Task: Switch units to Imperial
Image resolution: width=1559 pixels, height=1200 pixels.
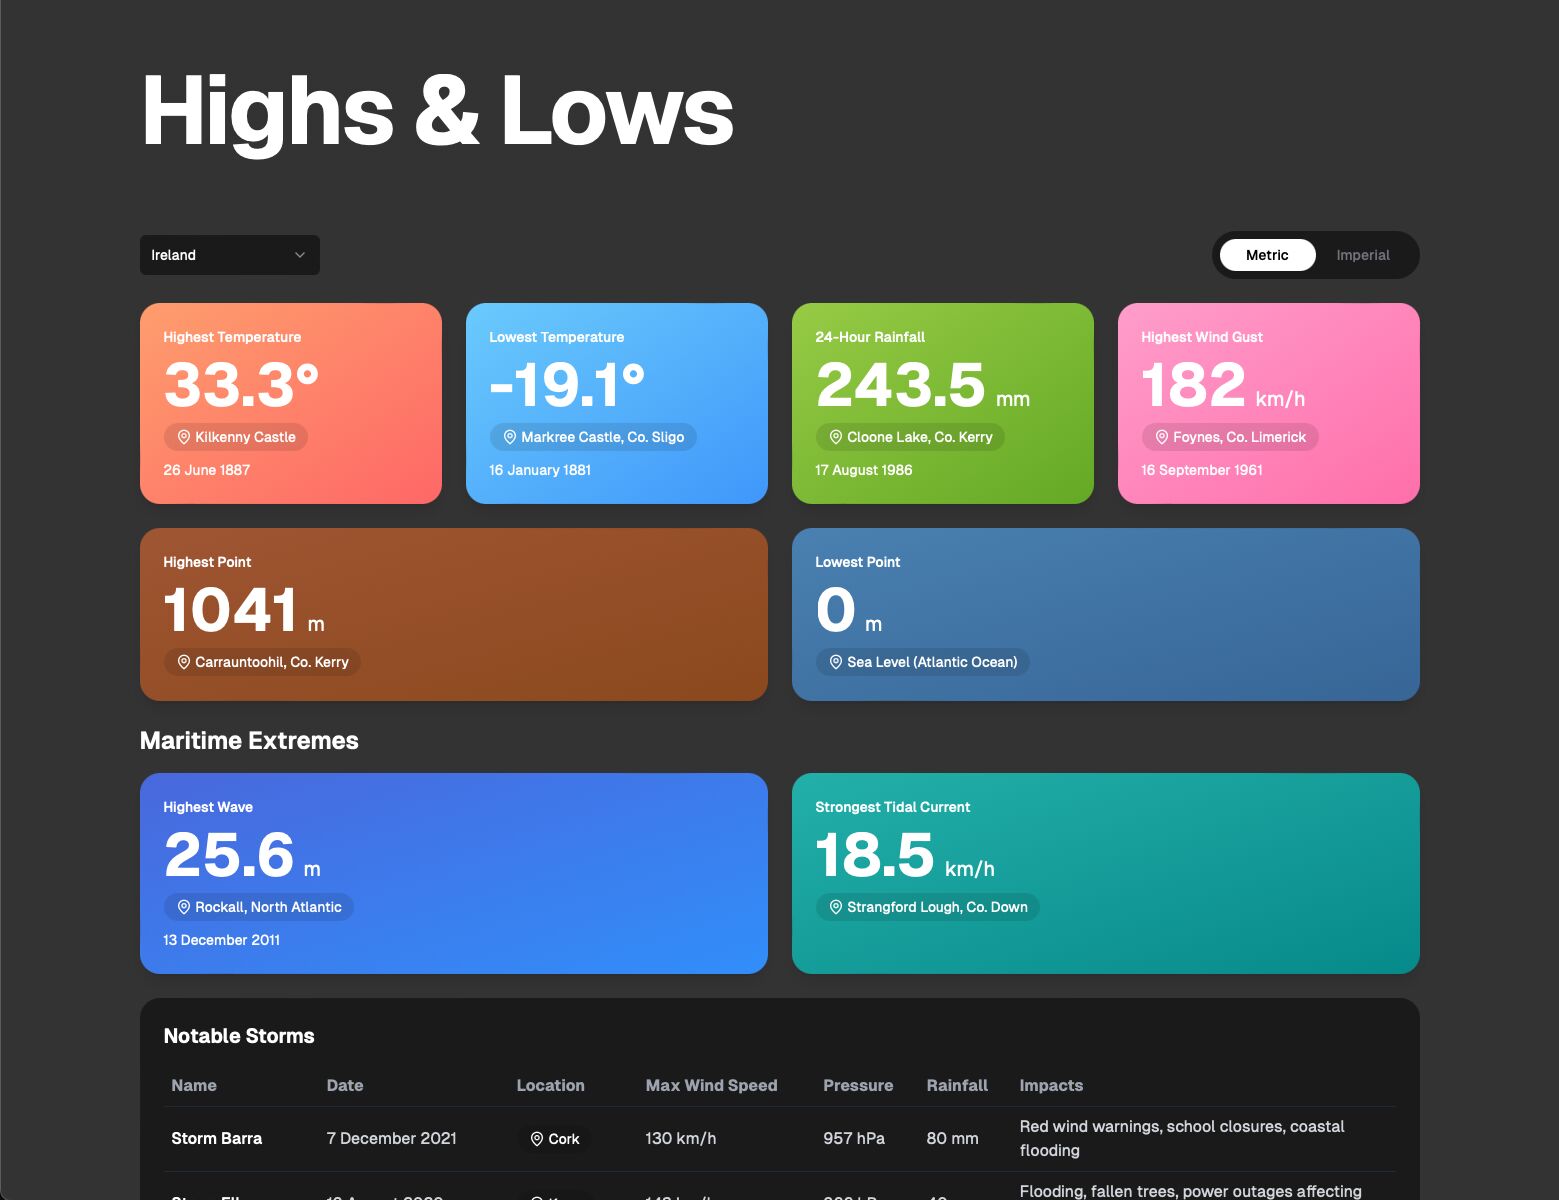Action: [x=1362, y=255]
